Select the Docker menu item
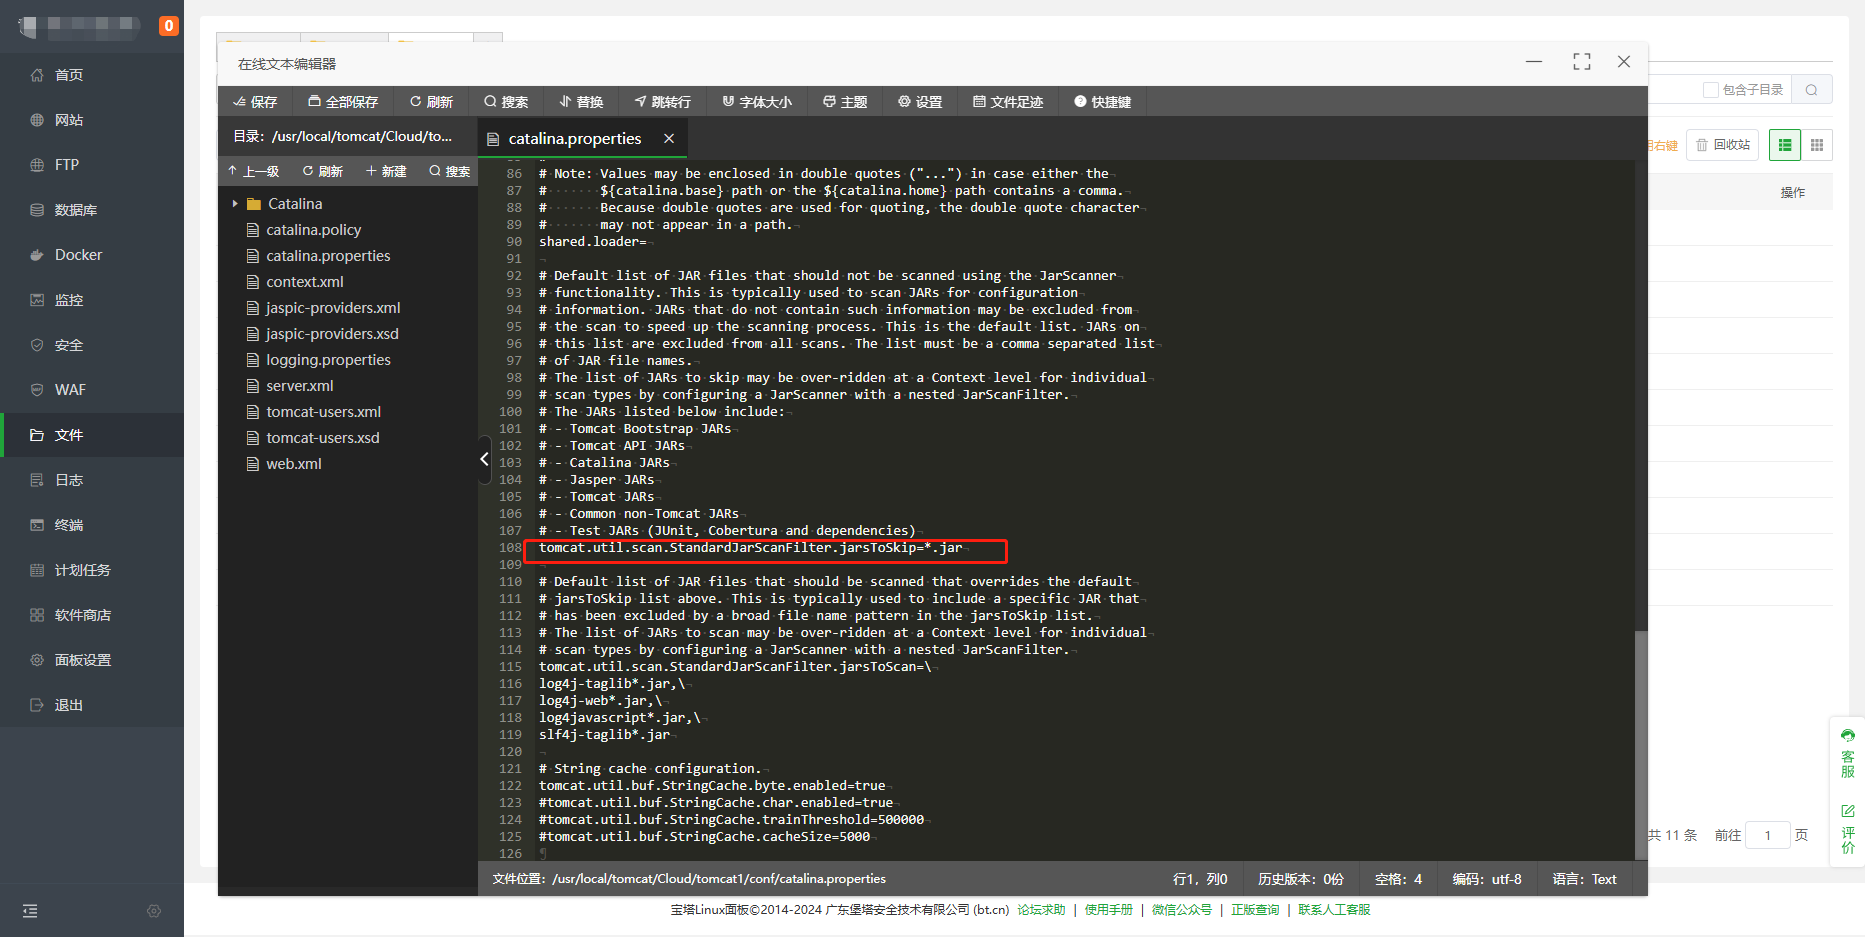Screen dimensions: 1865x937 [x=78, y=255]
